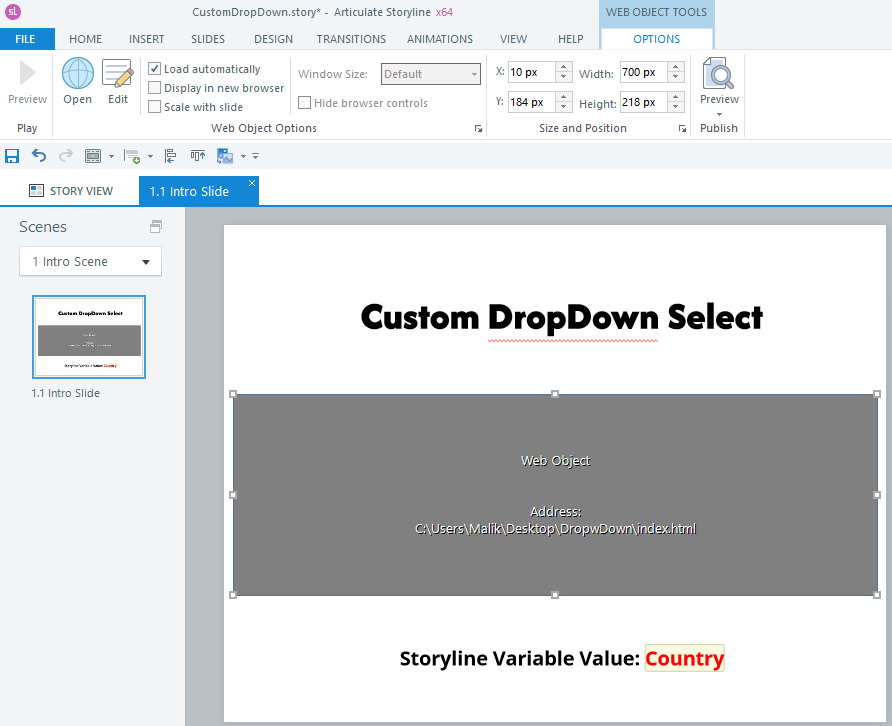Check the Scale with slide box
The image size is (892, 726).
point(155,107)
